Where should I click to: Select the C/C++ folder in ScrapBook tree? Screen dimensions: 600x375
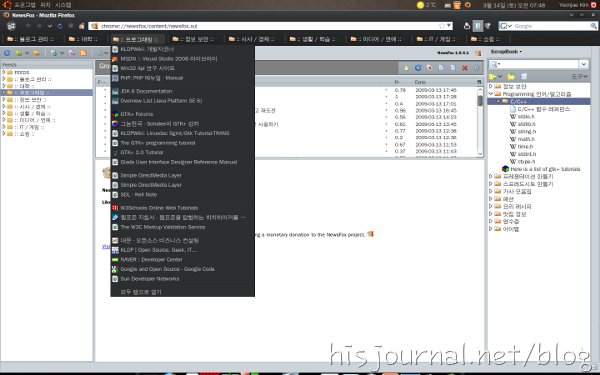coord(539,101)
